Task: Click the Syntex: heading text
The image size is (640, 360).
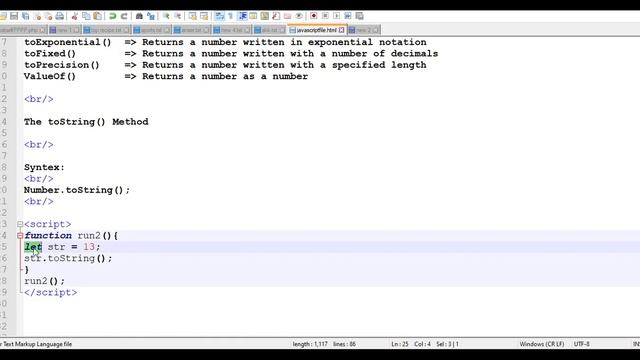Action: 44,167
